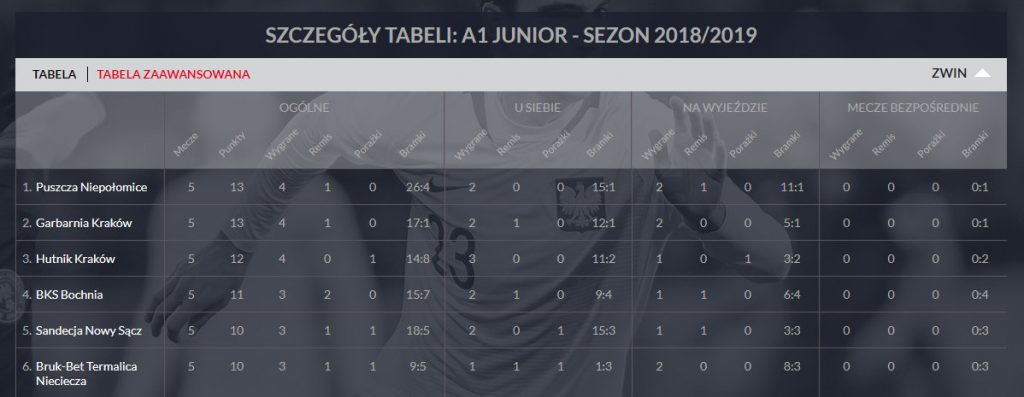The height and width of the screenshot is (397, 1024).
Task: Select the Hutnik Kraków team name
Action: [75, 259]
